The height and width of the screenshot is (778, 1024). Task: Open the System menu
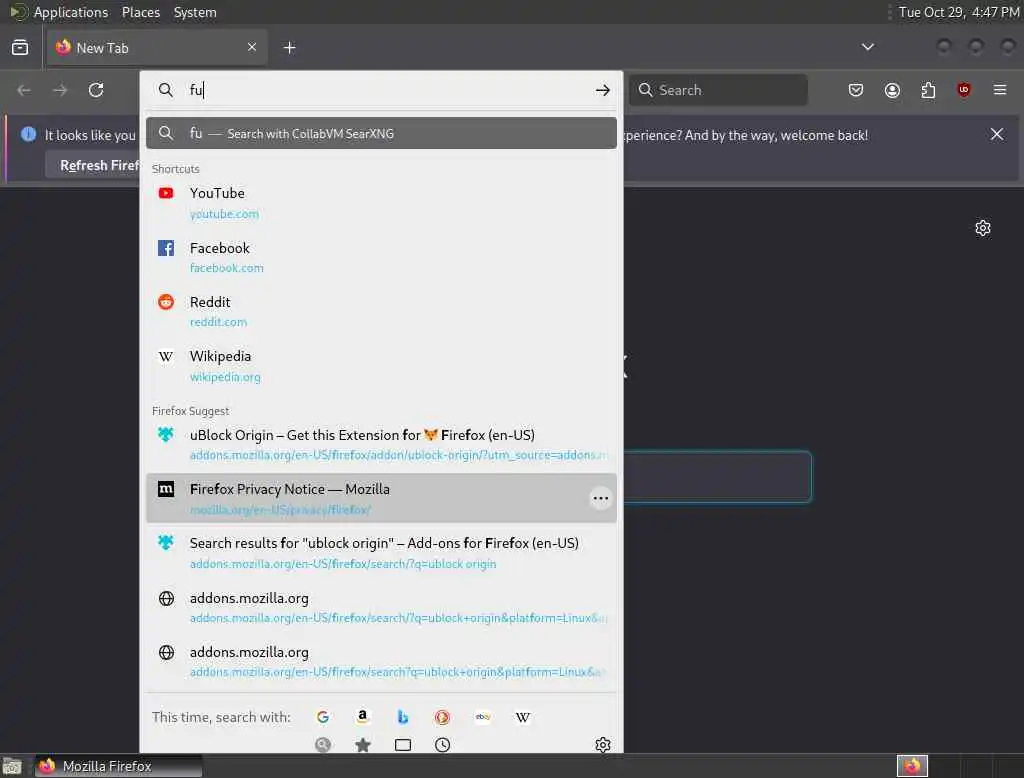tap(195, 12)
